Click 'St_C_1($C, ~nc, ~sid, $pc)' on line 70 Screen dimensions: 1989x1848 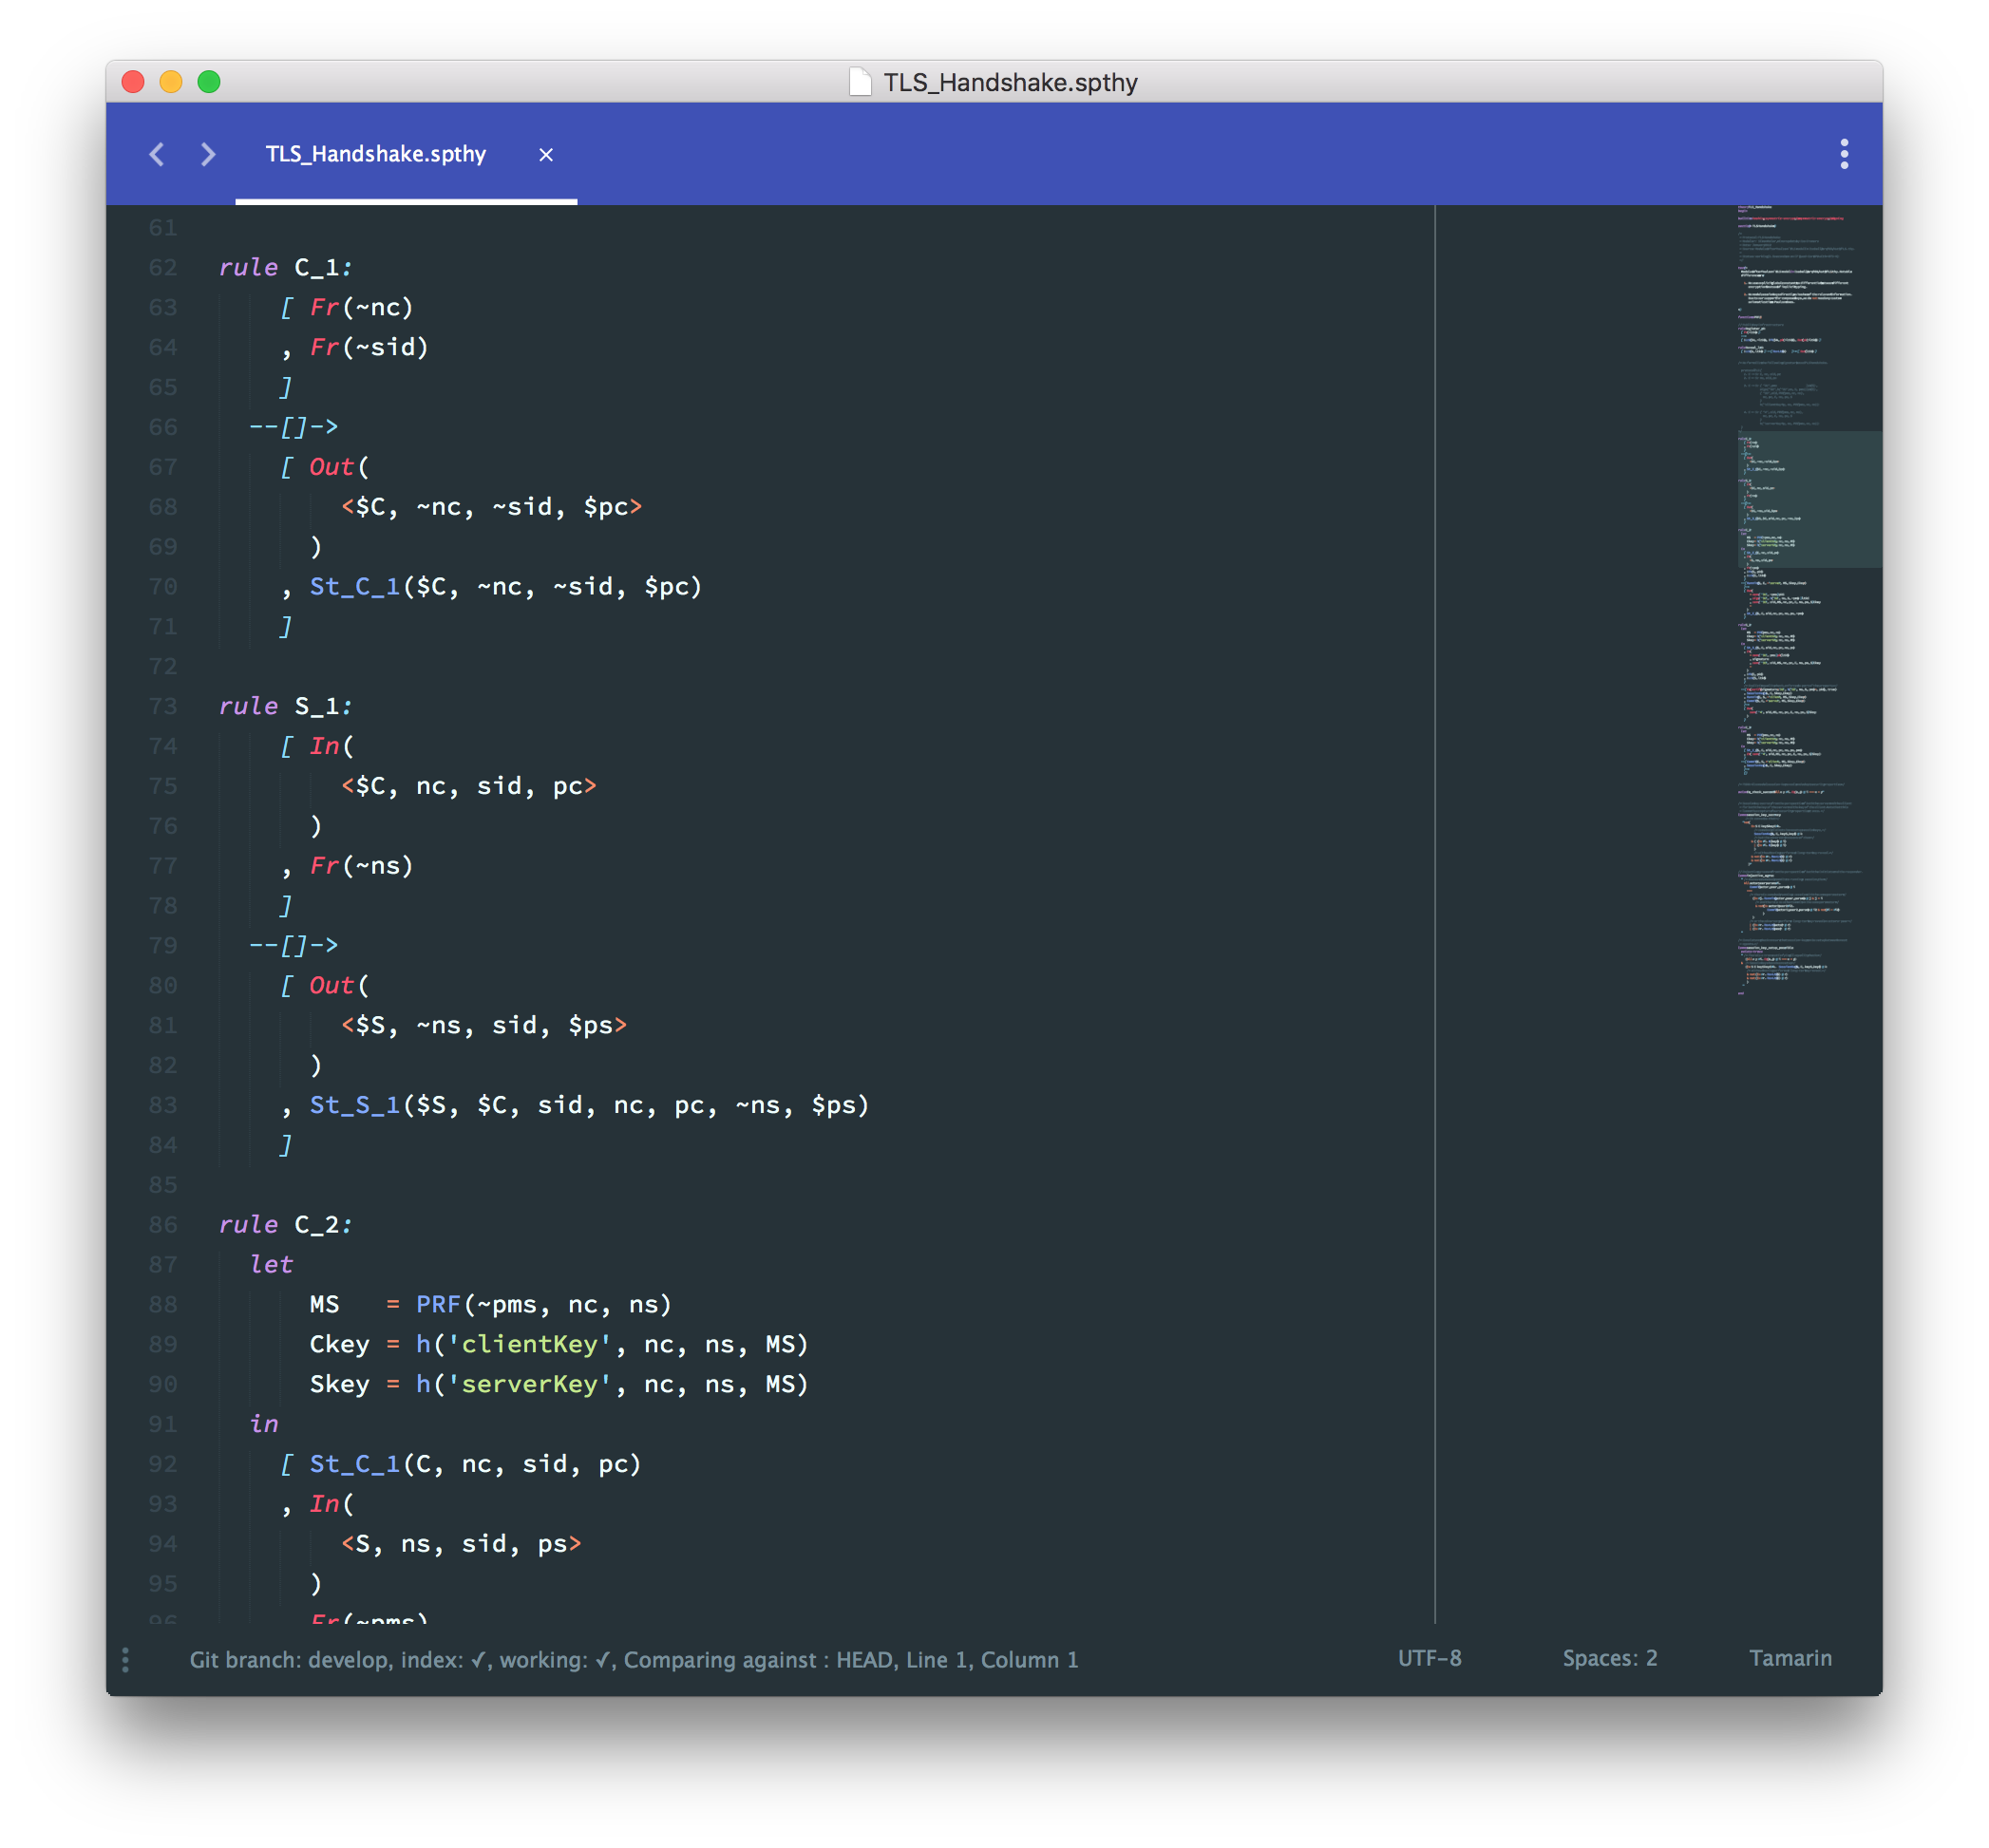coord(506,587)
